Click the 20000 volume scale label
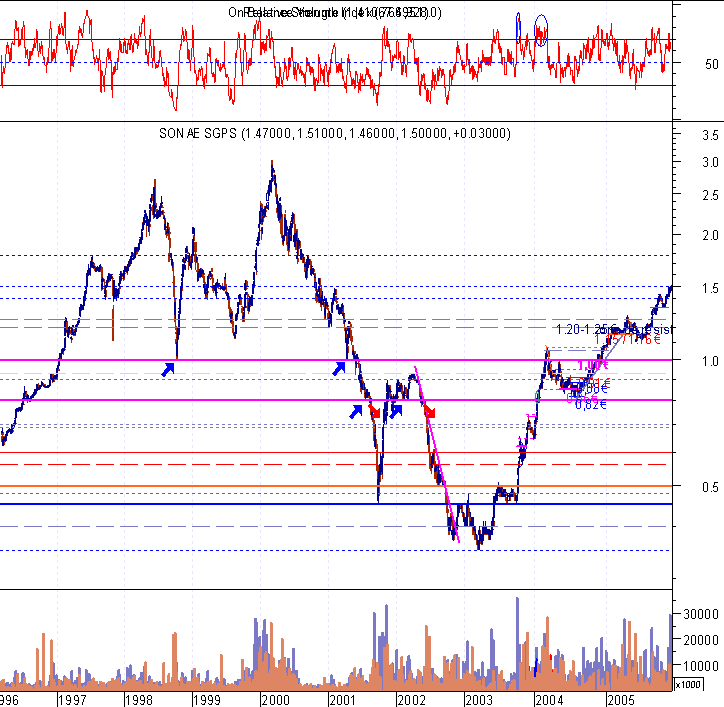The height and width of the screenshot is (707, 724). tap(701, 640)
